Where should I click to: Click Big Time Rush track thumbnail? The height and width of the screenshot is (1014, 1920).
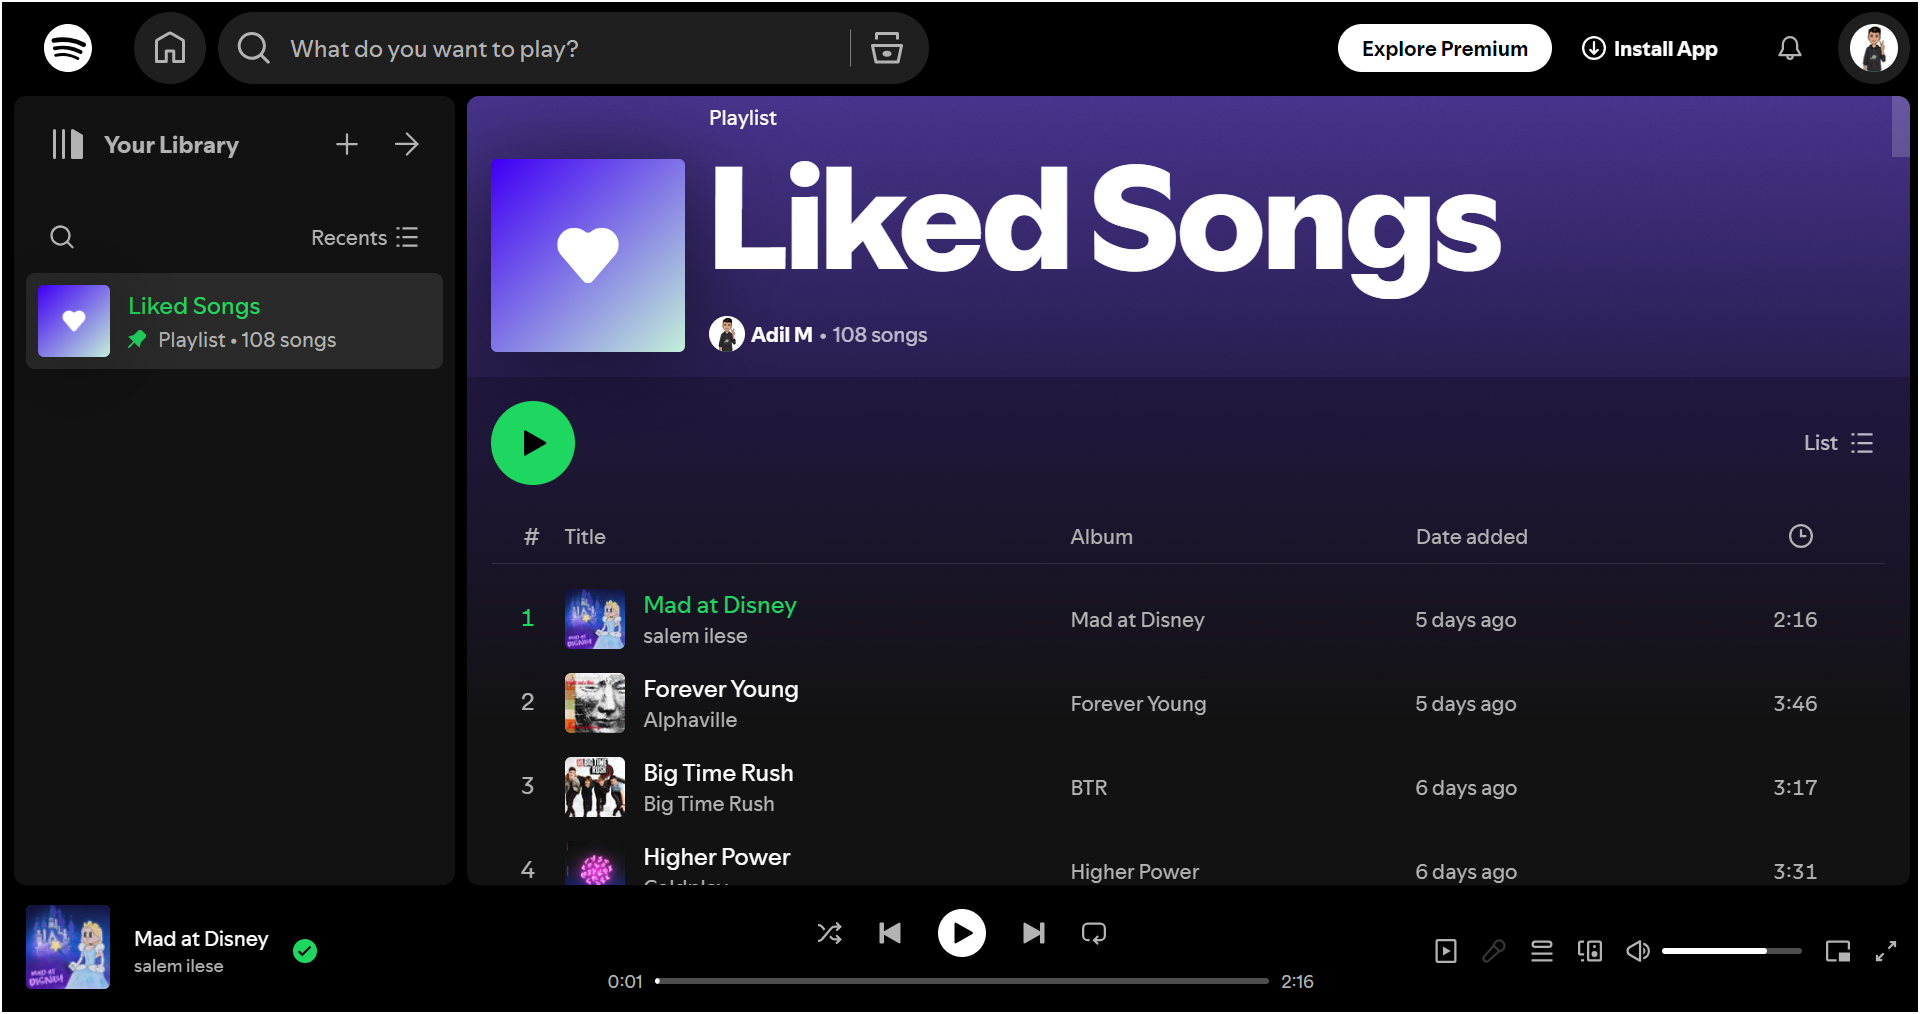point(595,787)
